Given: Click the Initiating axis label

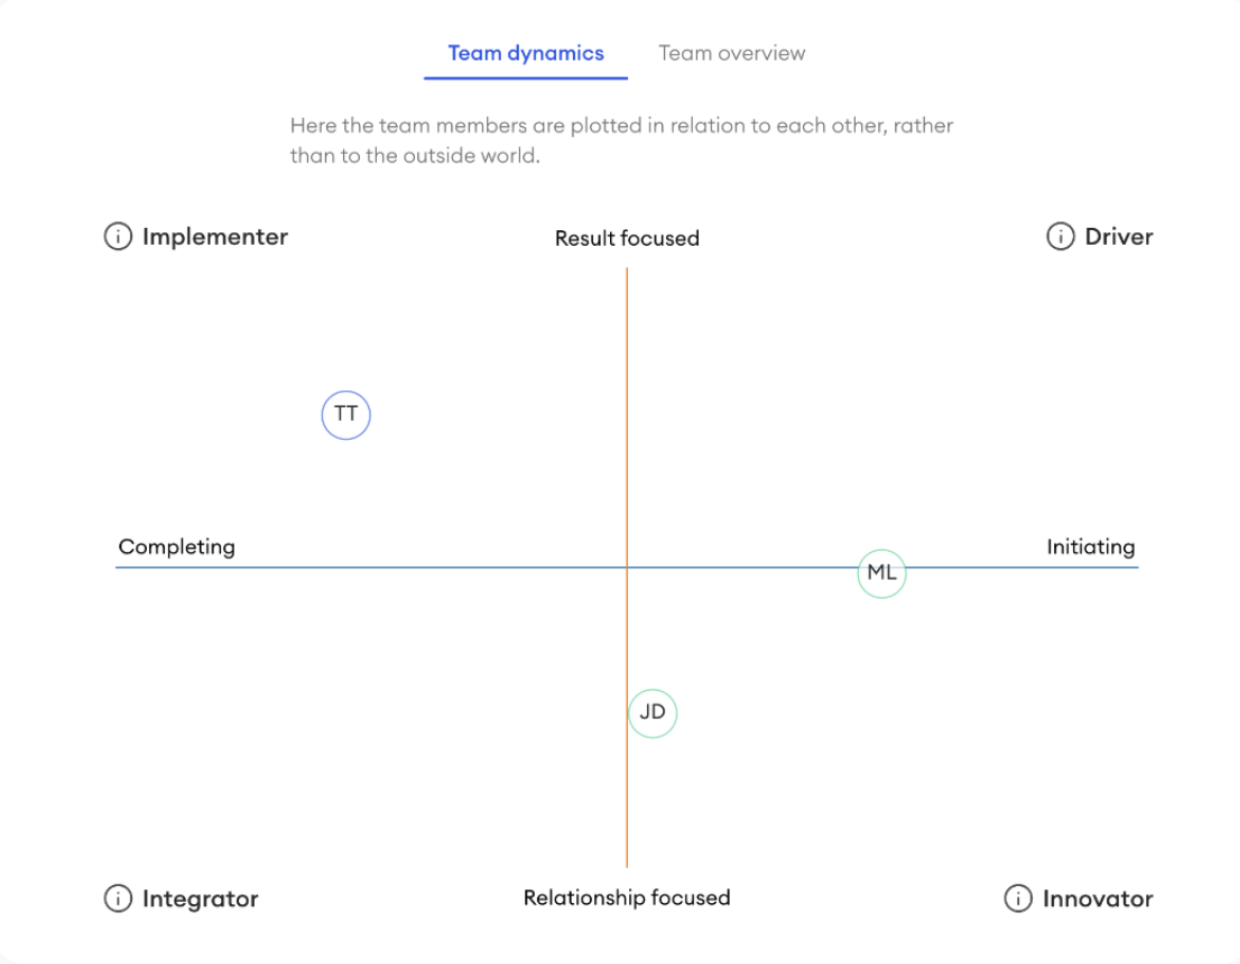Looking at the screenshot, I should [1090, 547].
